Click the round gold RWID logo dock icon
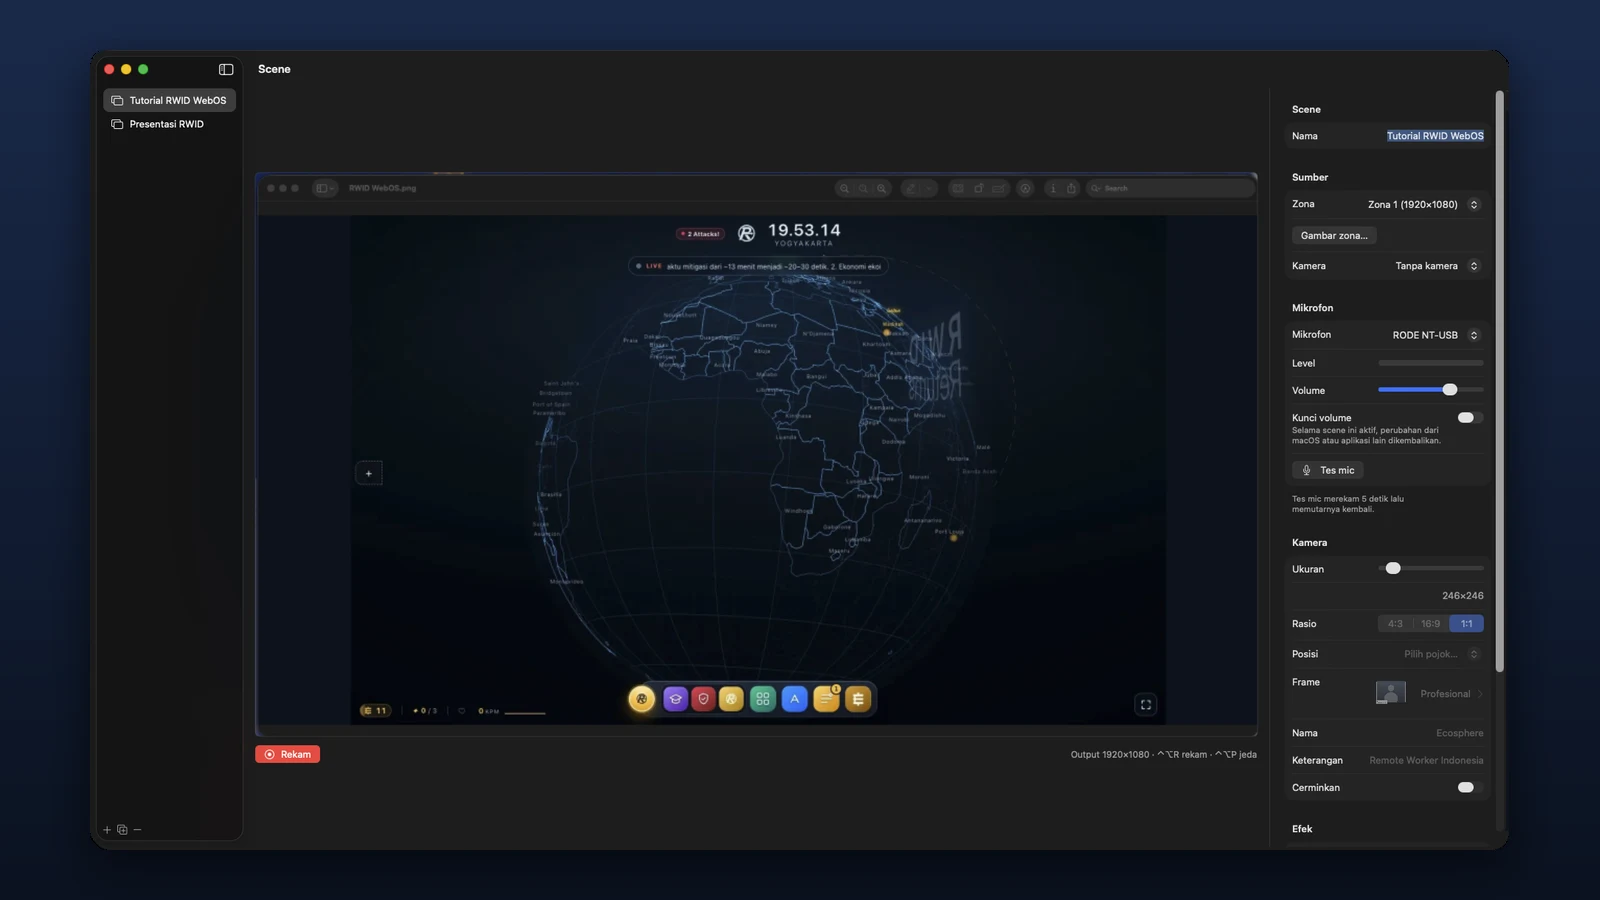Screen dimensions: 1600x900 tap(642, 699)
